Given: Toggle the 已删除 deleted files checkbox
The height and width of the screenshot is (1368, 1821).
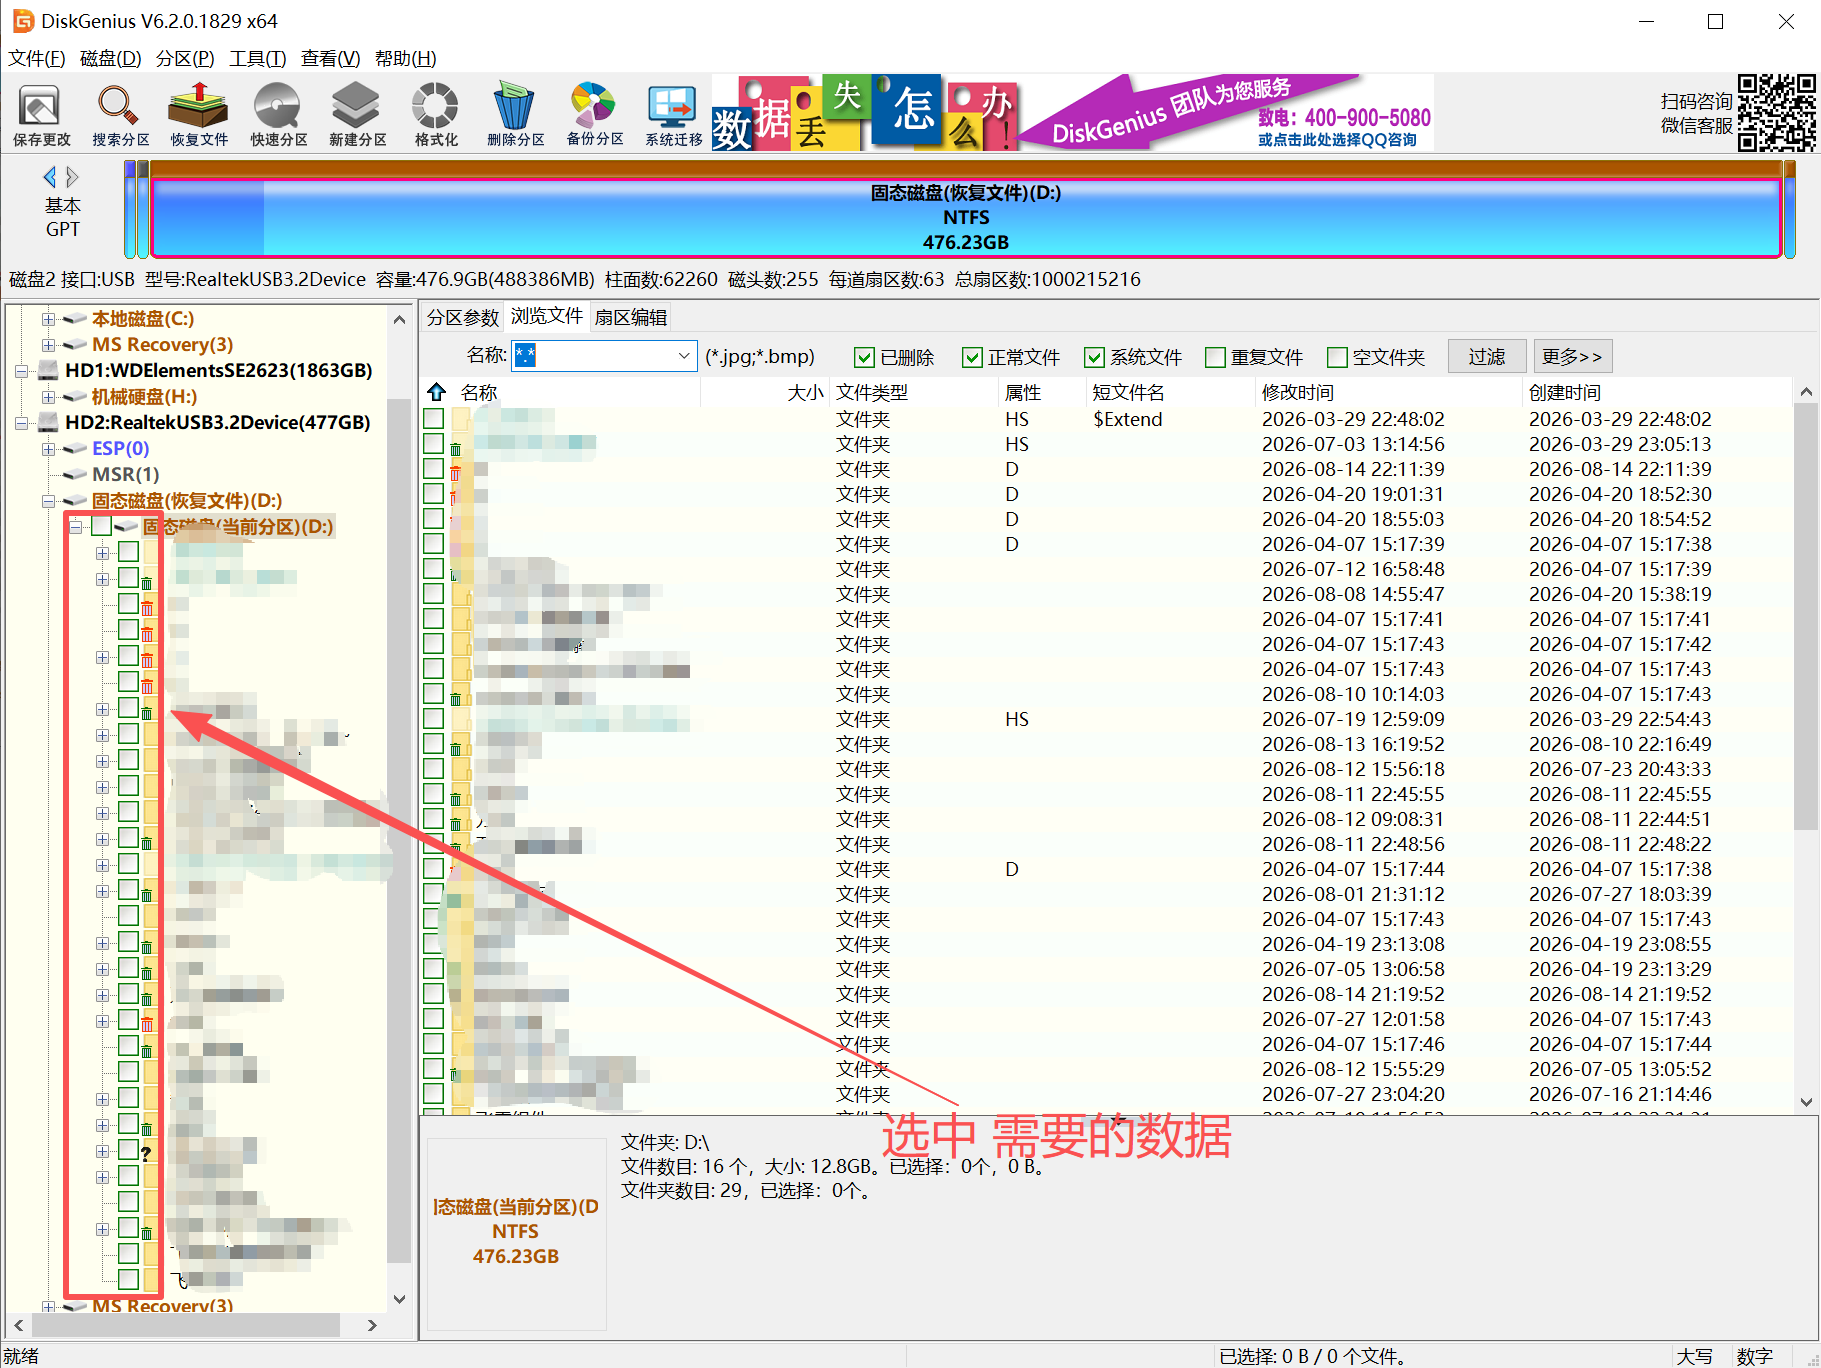Looking at the screenshot, I should 864,357.
